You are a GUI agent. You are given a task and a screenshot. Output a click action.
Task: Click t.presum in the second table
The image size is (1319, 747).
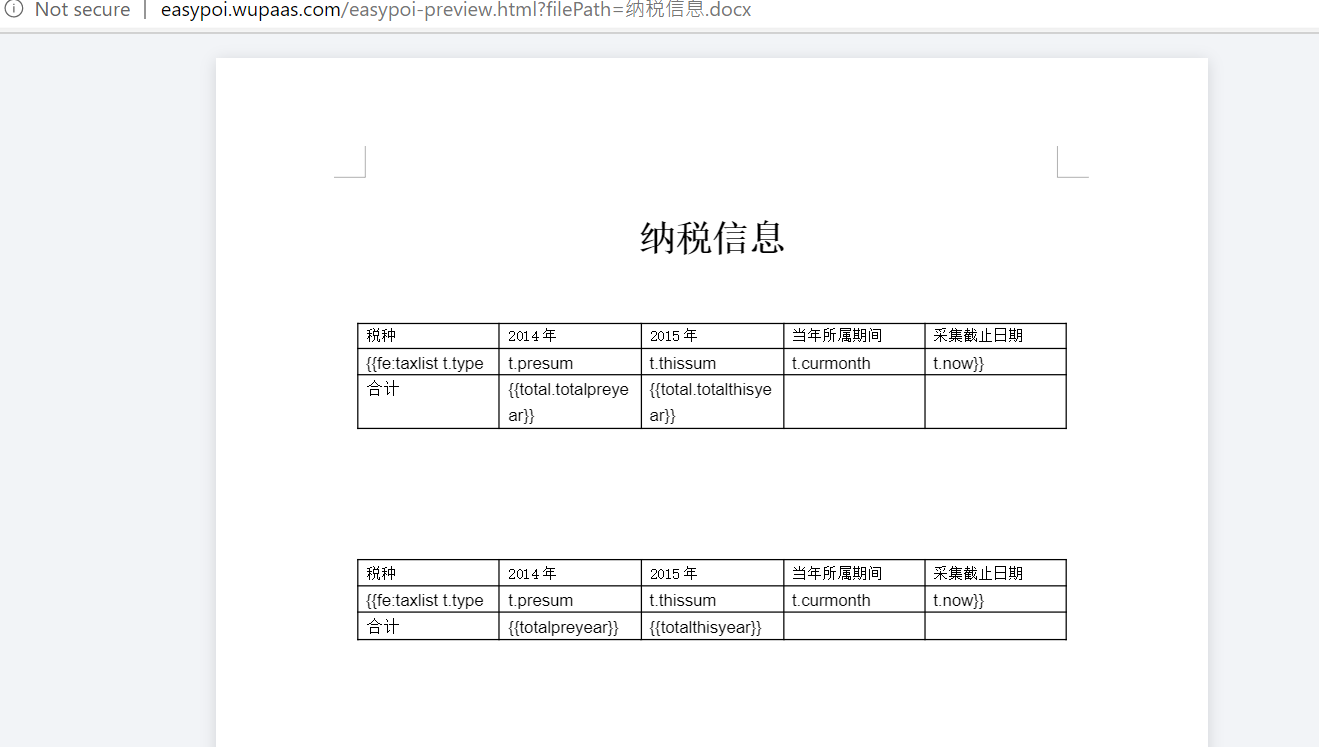pos(541,600)
